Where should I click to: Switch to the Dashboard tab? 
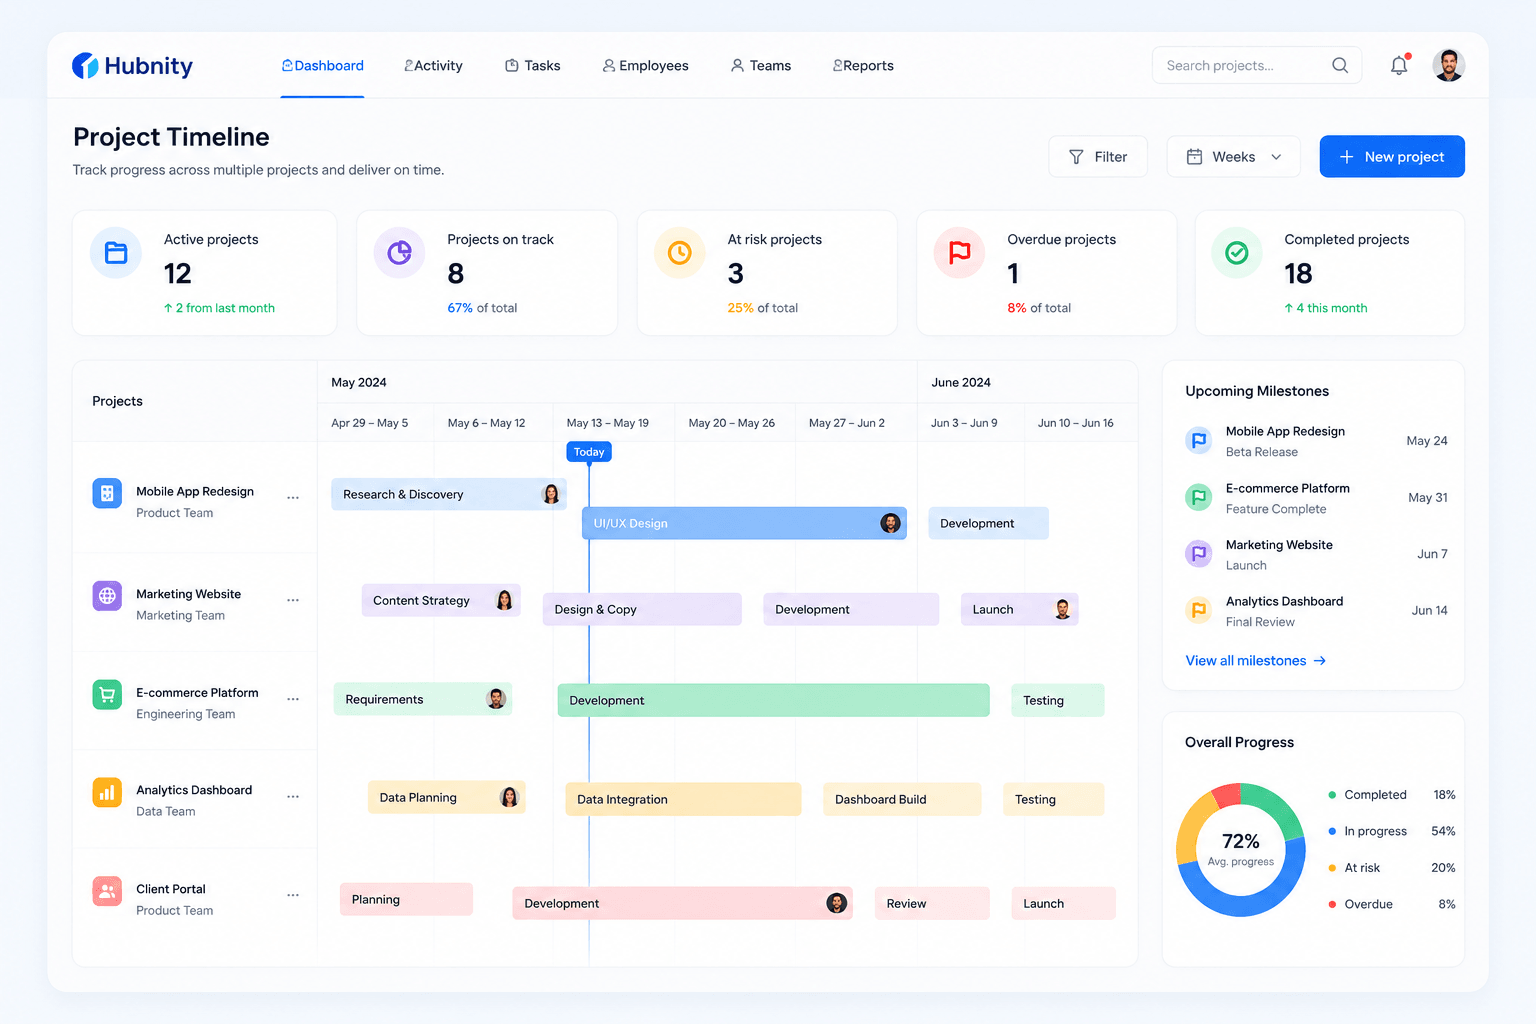coord(322,66)
